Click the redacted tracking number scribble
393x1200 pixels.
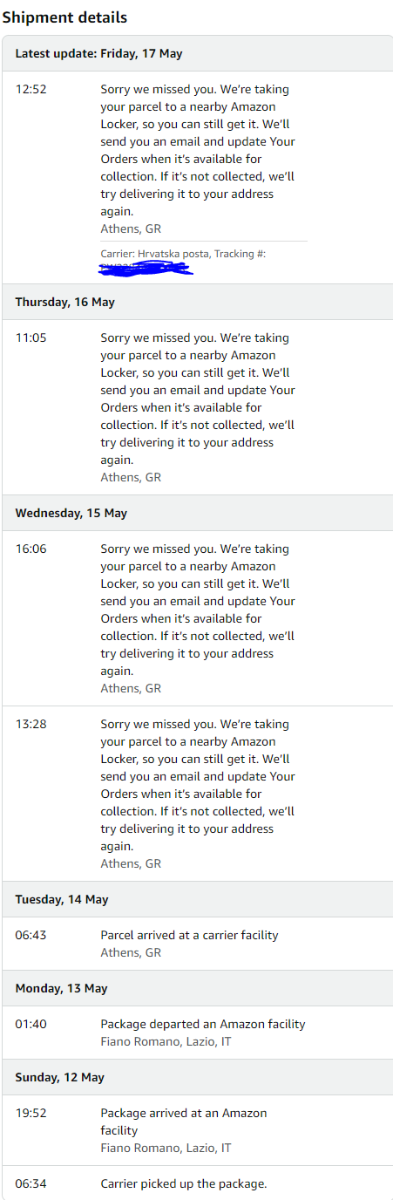pos(146,268)
